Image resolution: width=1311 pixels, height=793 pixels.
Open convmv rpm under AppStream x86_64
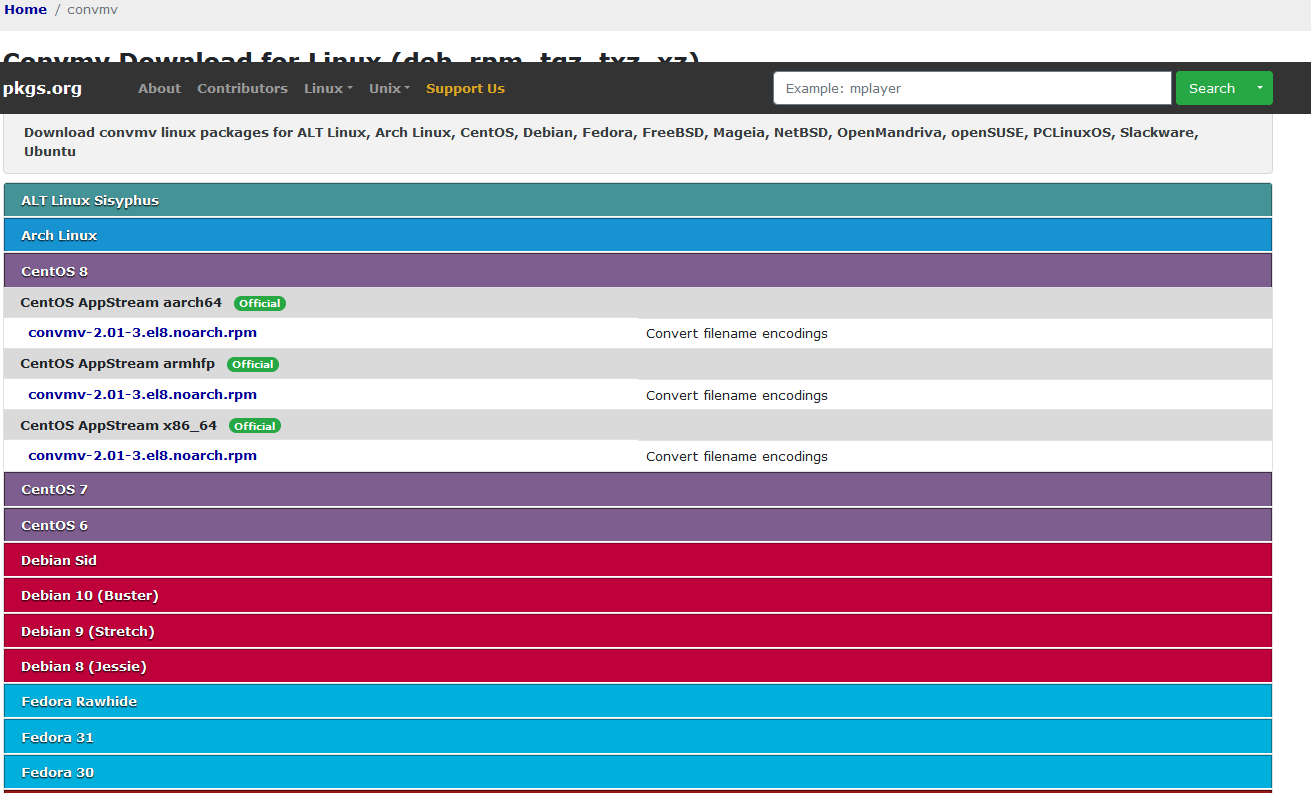click(143, 455)
